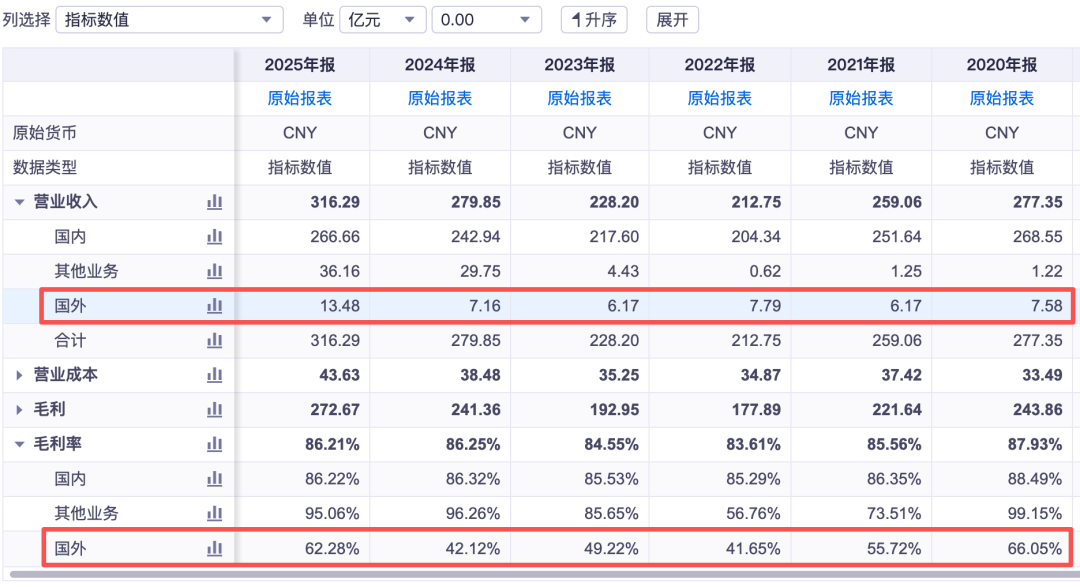Expand the 毛利 row
Viewport: 1080px width, 587px height.
point(19,409)
